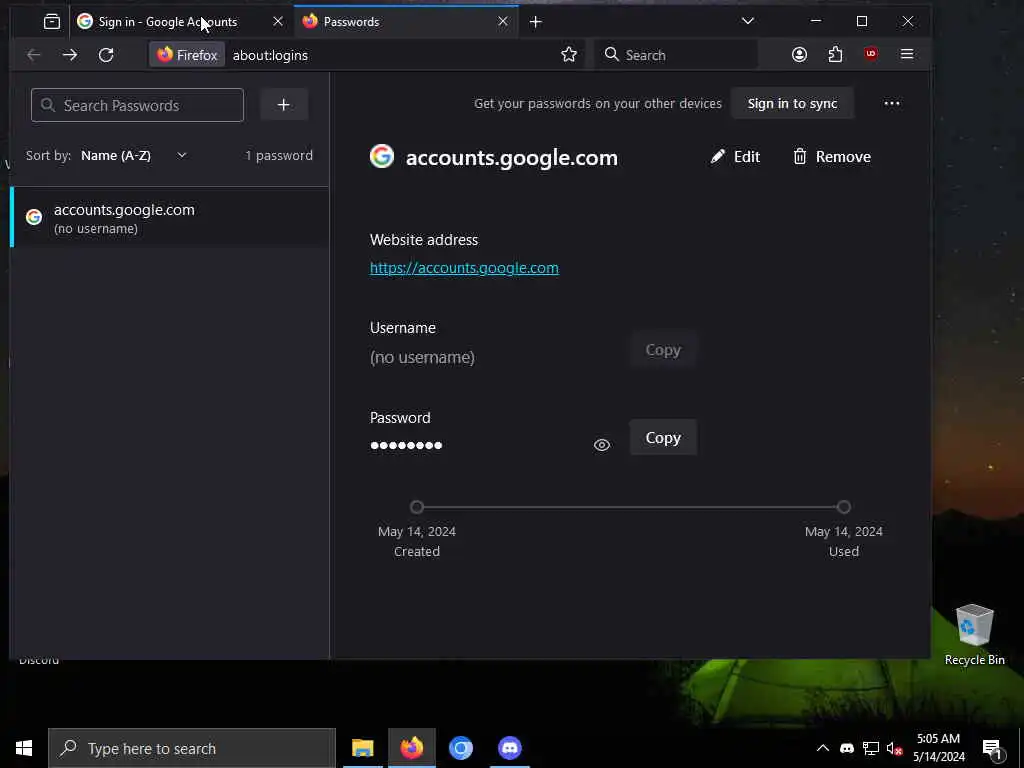Open the Windows Start menu
The image size is (1024, 768).
(24, 748)
